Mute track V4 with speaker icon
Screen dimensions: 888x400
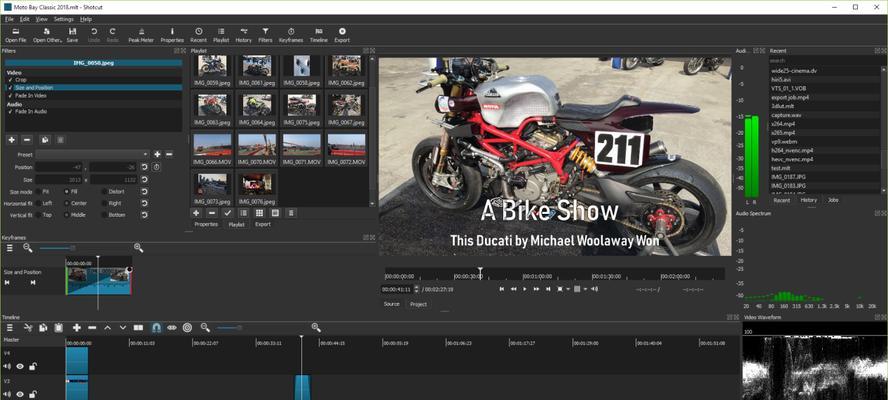[7, 367]
